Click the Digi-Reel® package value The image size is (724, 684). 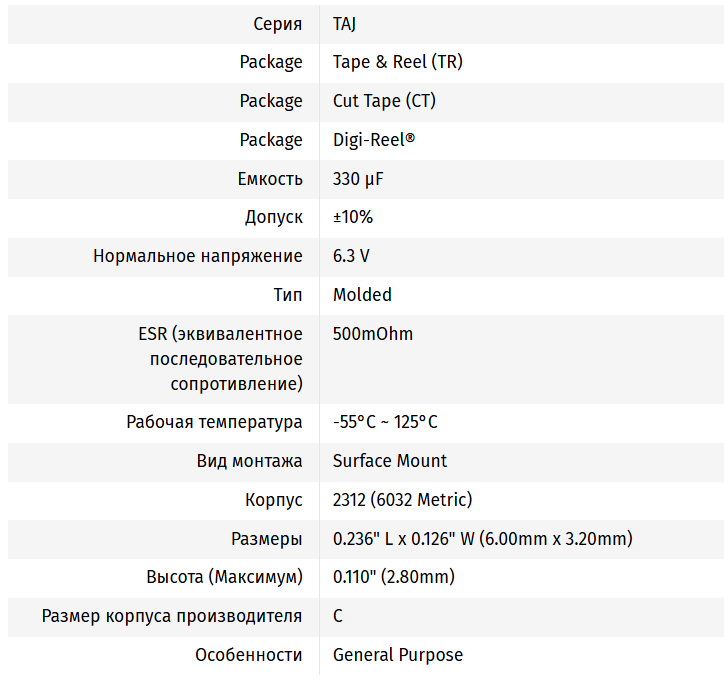tap(374, 140)
